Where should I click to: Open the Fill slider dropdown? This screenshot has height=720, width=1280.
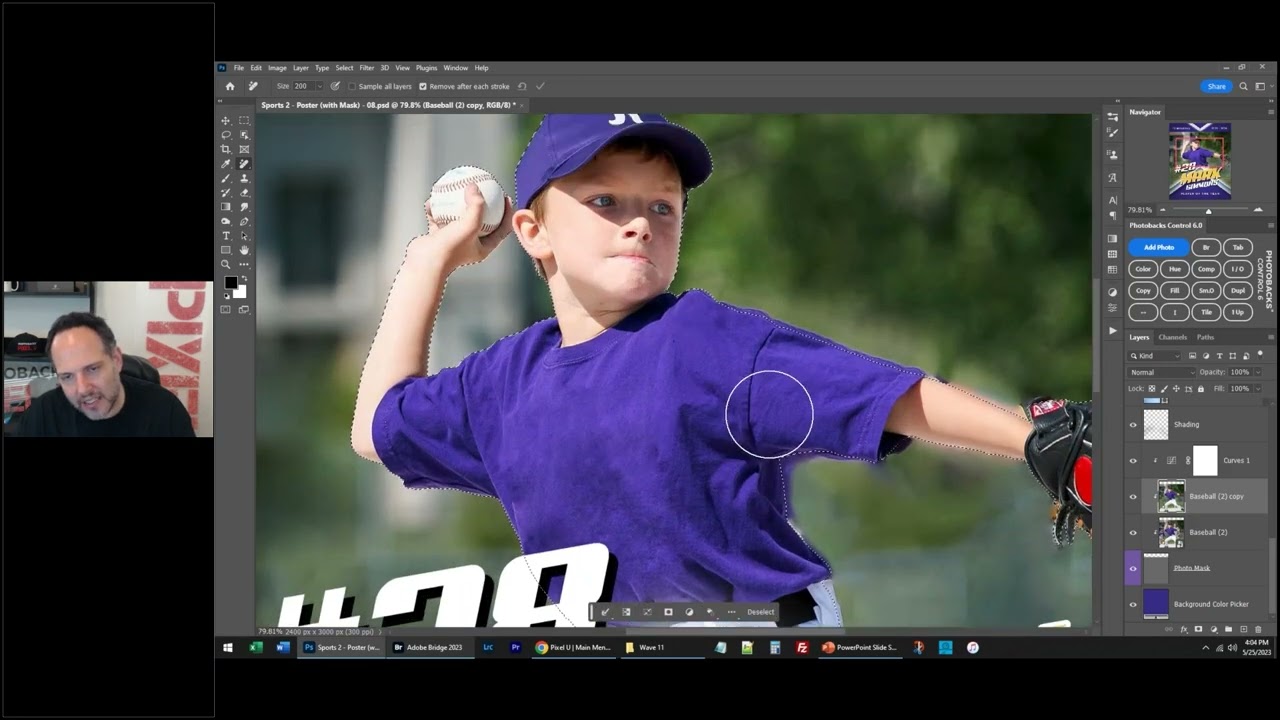tap(1256, 388)
